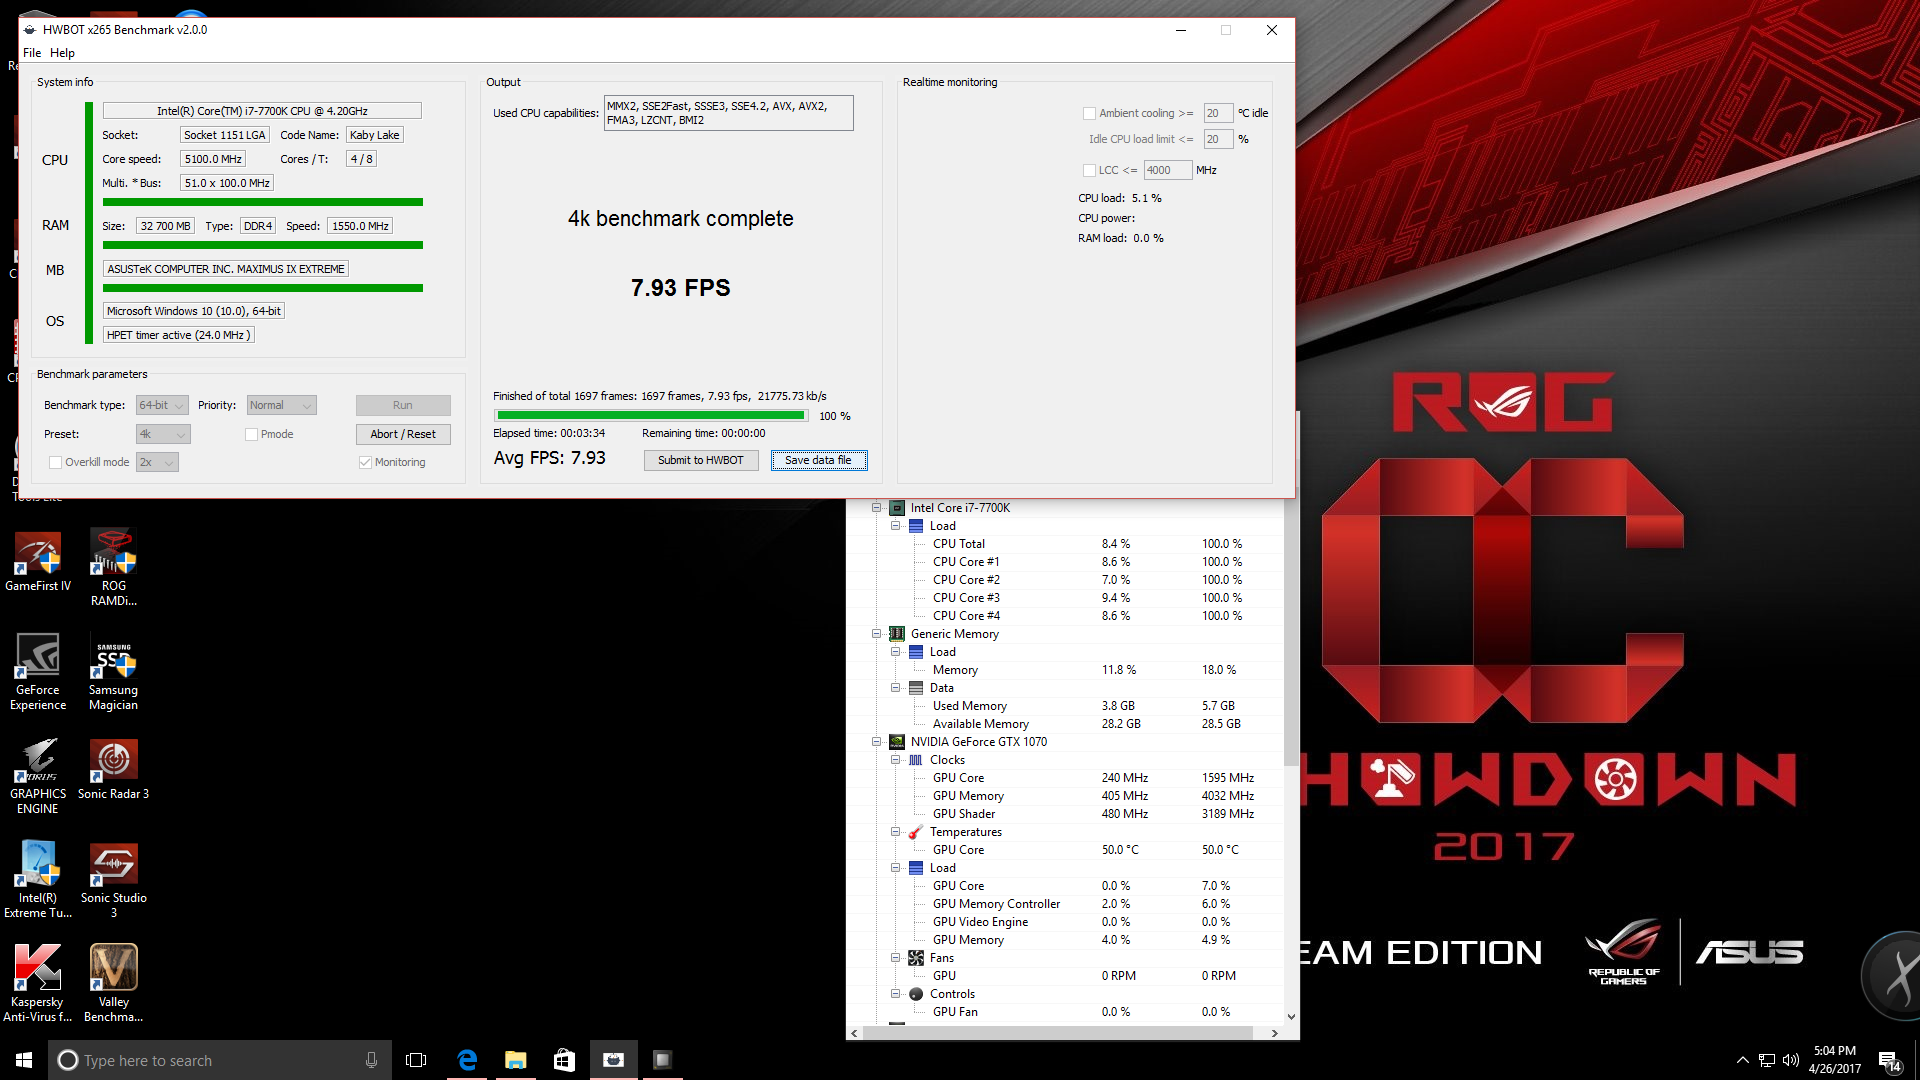Screen dimensions: 1920x1080
Task: Click Submit to HWBOT
Action: (701, 460)
